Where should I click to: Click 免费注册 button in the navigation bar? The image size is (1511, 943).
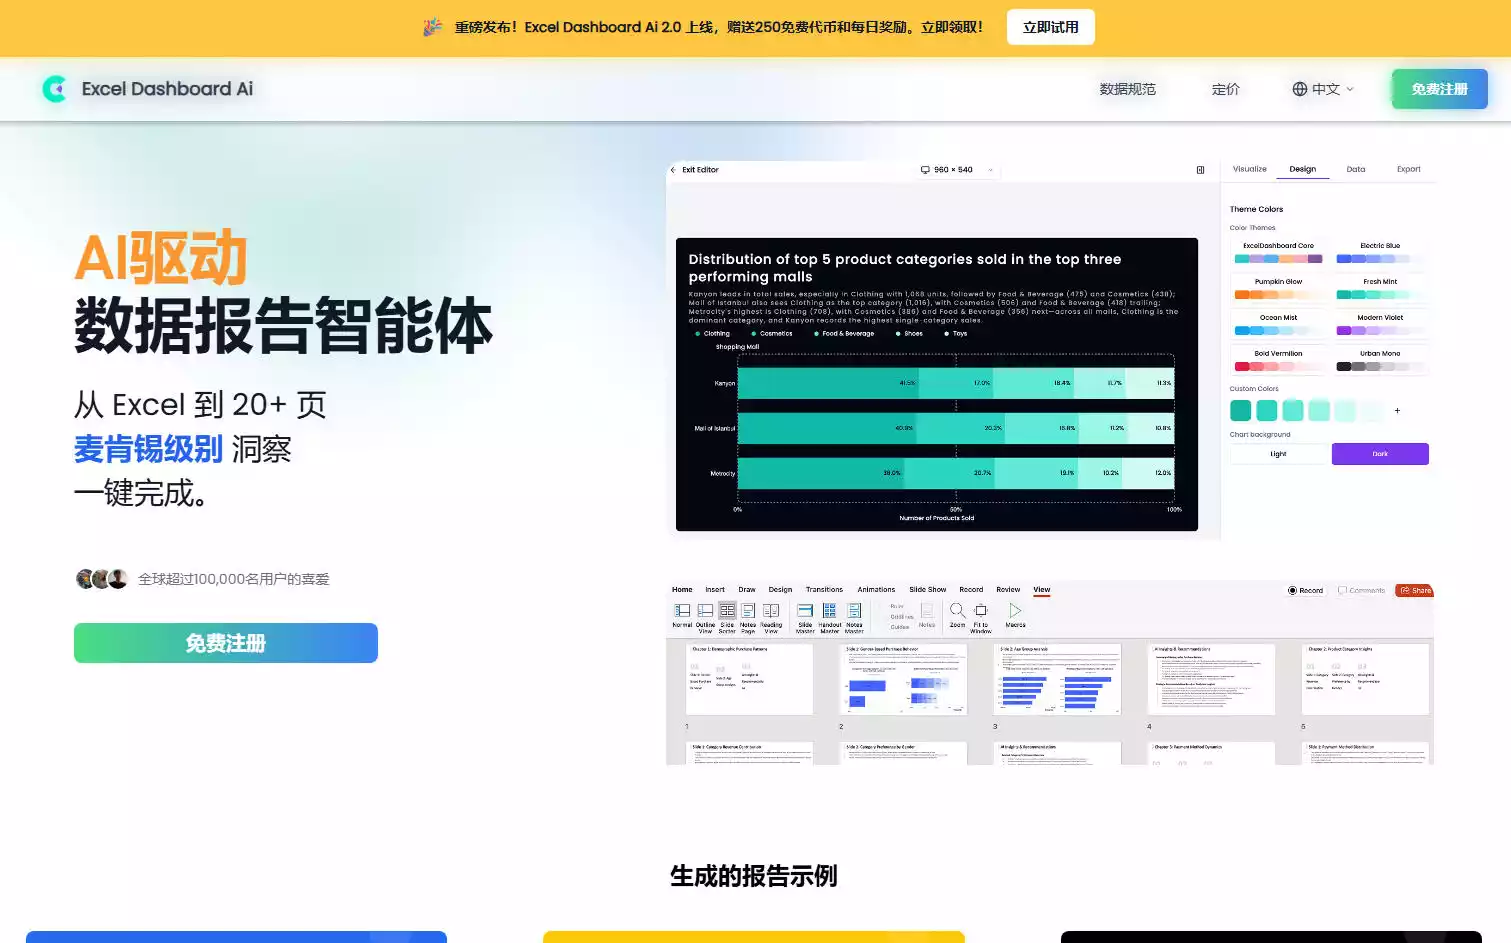click(x=1439, y=89)
